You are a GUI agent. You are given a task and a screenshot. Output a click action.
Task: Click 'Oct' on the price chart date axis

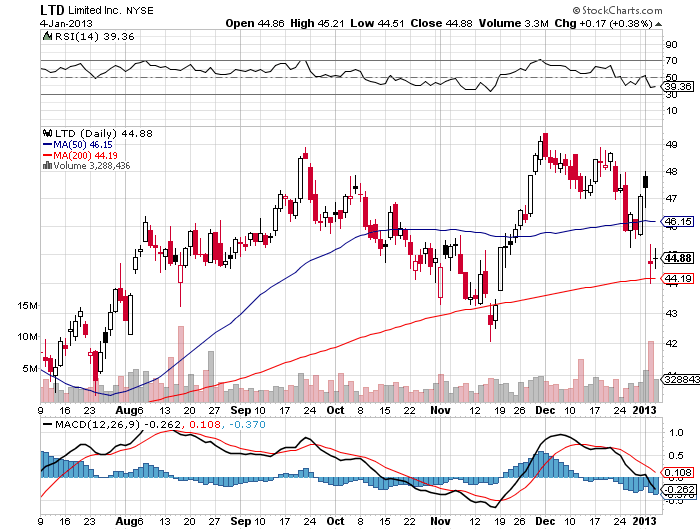click(x=335, y=410)
